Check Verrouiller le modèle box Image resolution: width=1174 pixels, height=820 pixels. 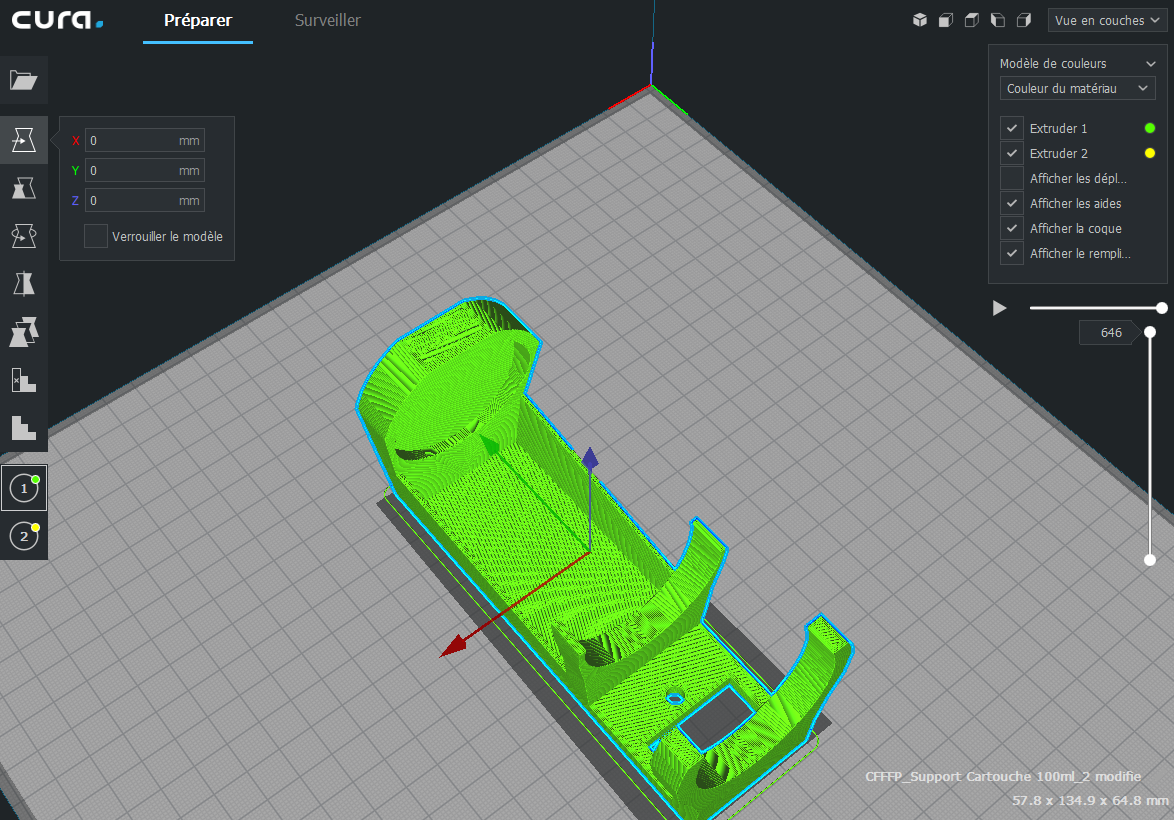95,236
